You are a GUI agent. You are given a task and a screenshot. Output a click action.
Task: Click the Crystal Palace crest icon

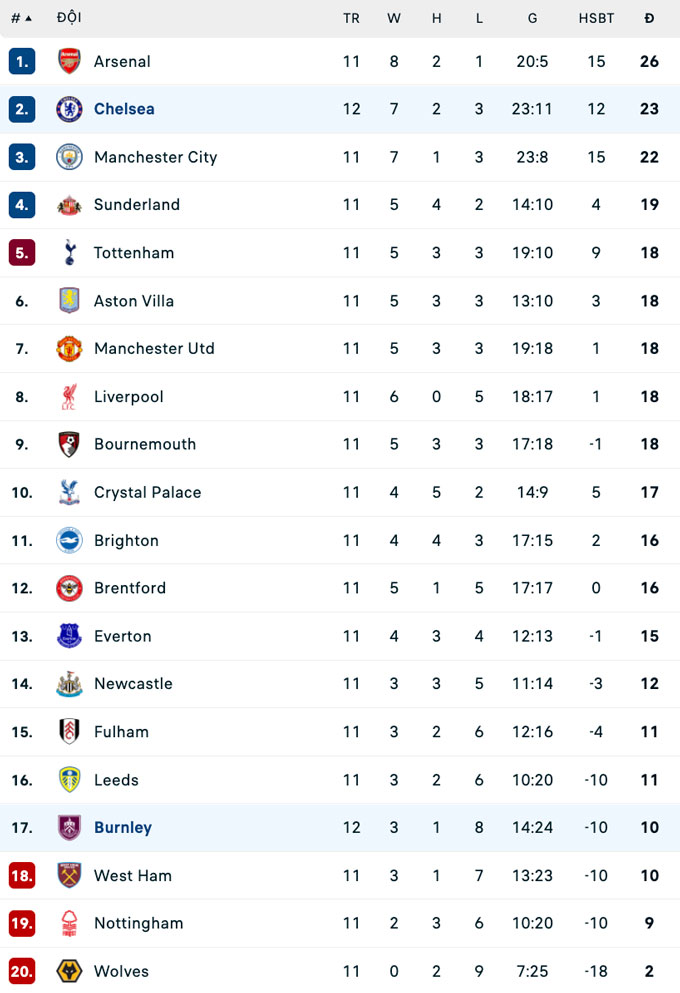pos(69,492)
